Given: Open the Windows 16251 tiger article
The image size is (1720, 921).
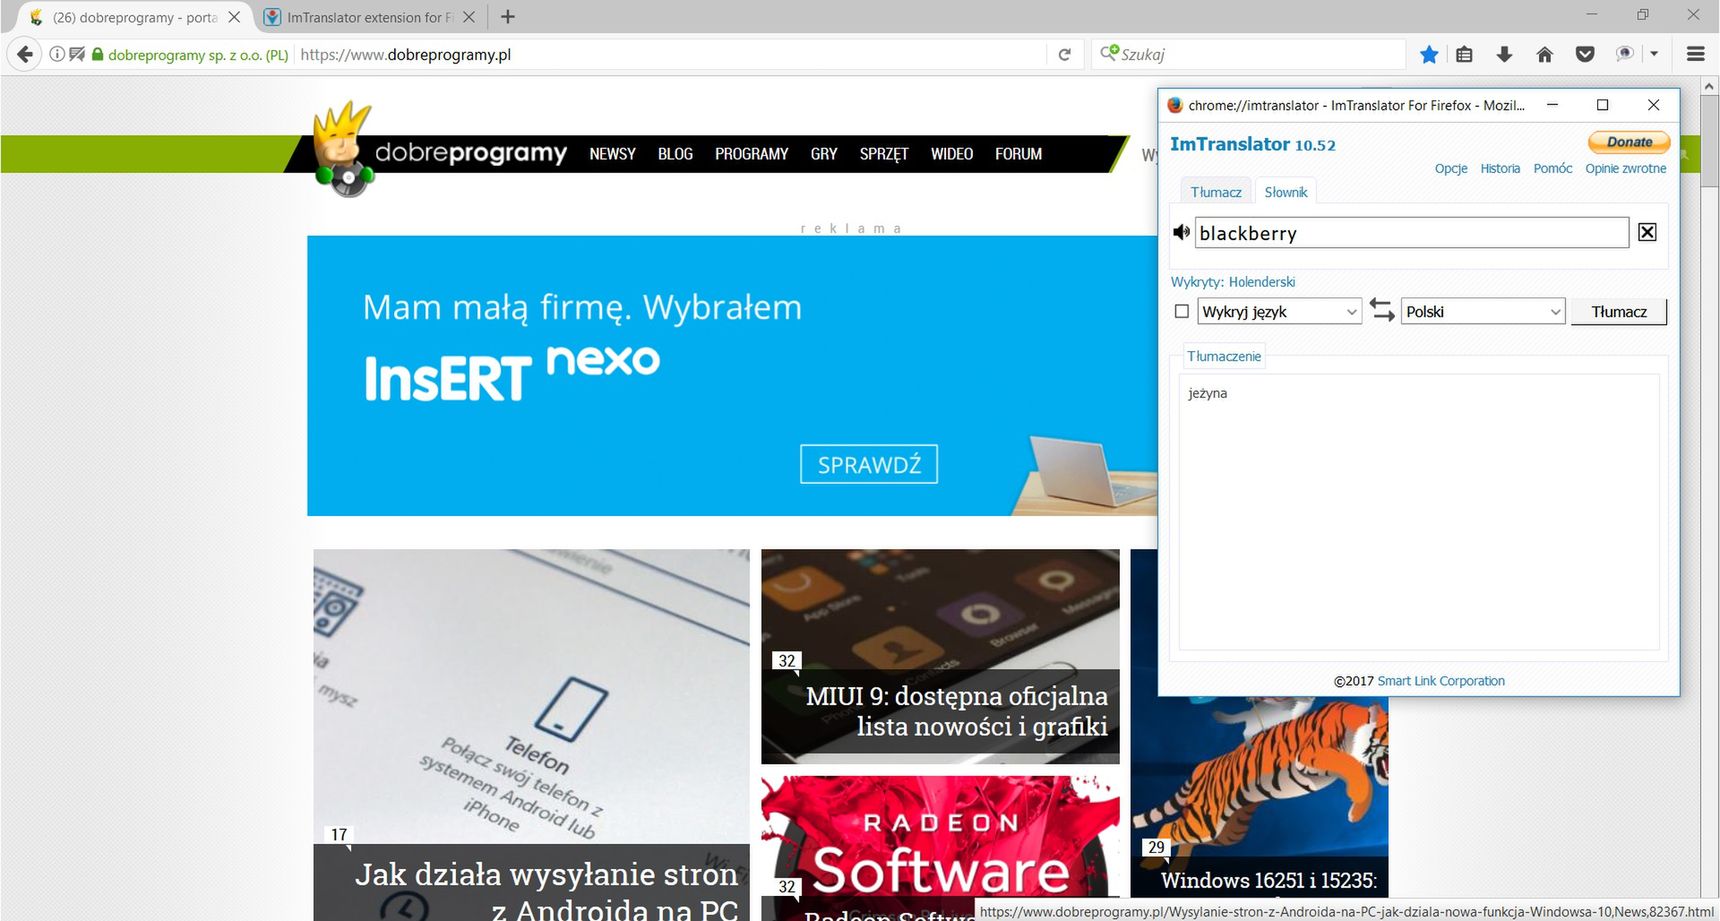Looking at the screenshot, I should tap(1259, 797).
